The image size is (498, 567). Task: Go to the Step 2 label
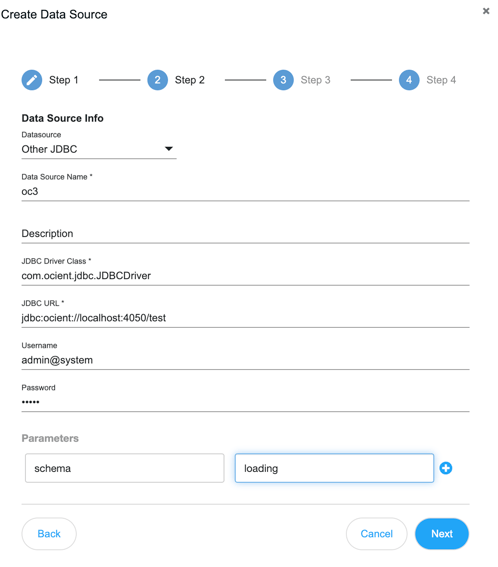(190, 80)
